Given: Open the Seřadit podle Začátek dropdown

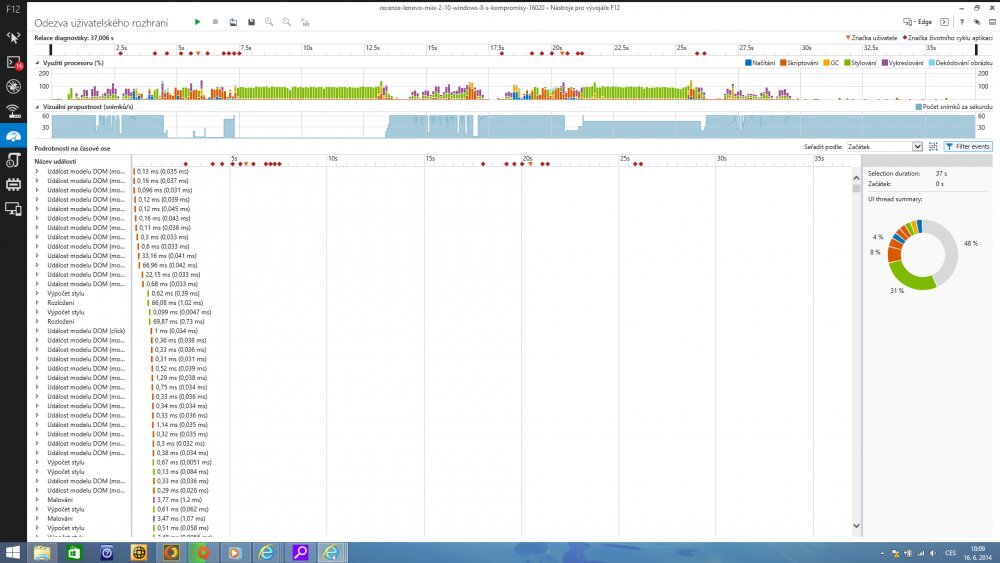Looking at the screenshot, I should [885, 147].
